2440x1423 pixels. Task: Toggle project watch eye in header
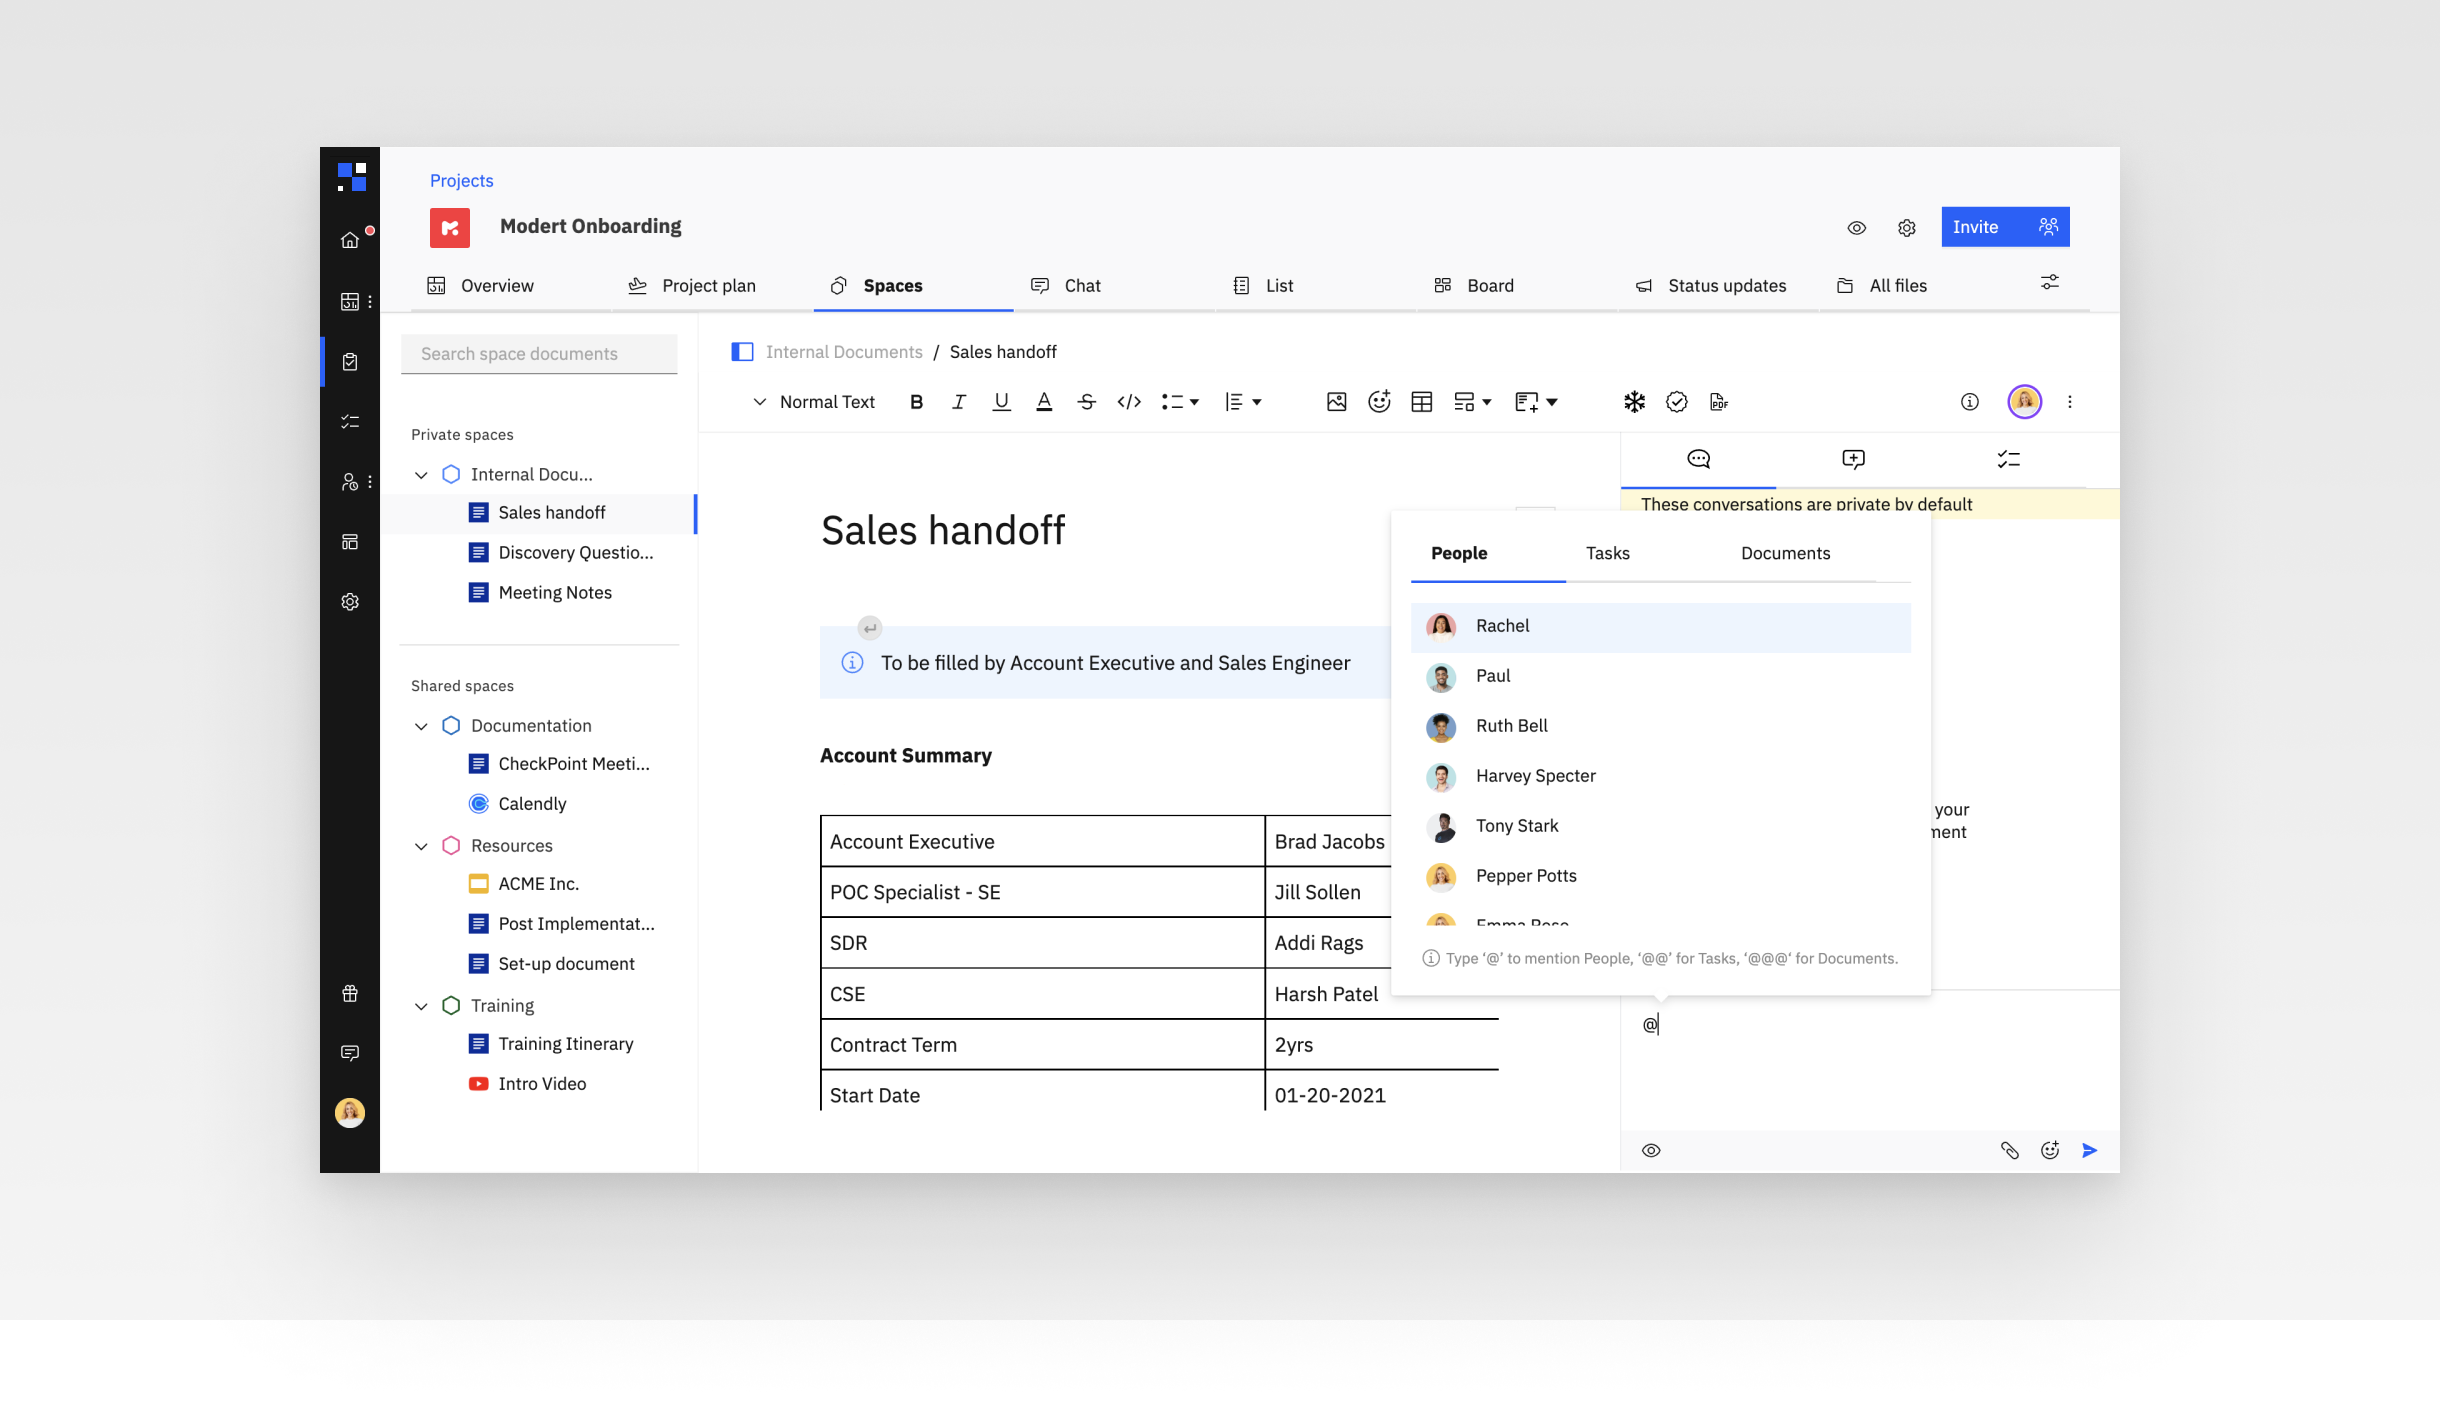click(1856, 228)
